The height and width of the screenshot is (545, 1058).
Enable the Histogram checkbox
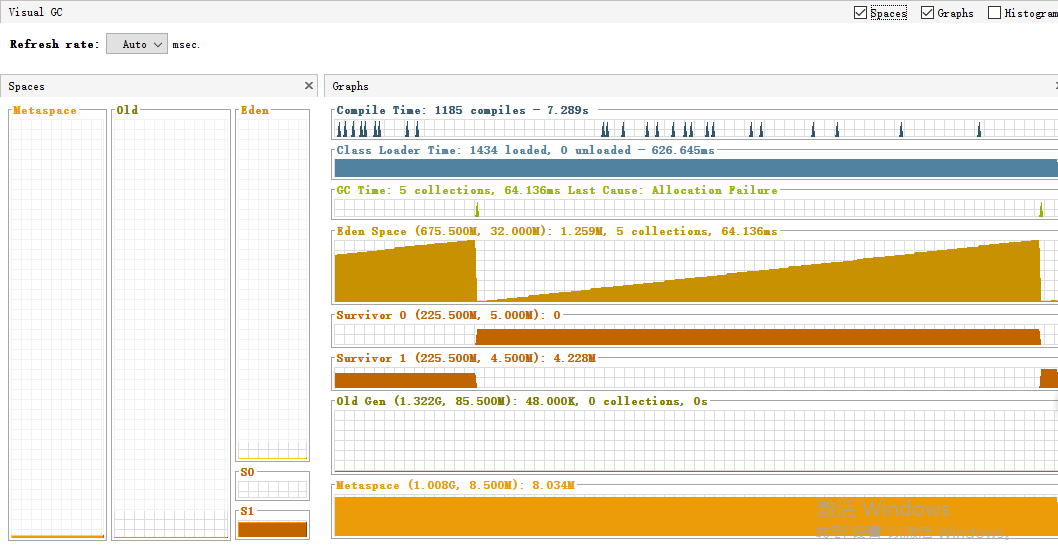point(994,13)
